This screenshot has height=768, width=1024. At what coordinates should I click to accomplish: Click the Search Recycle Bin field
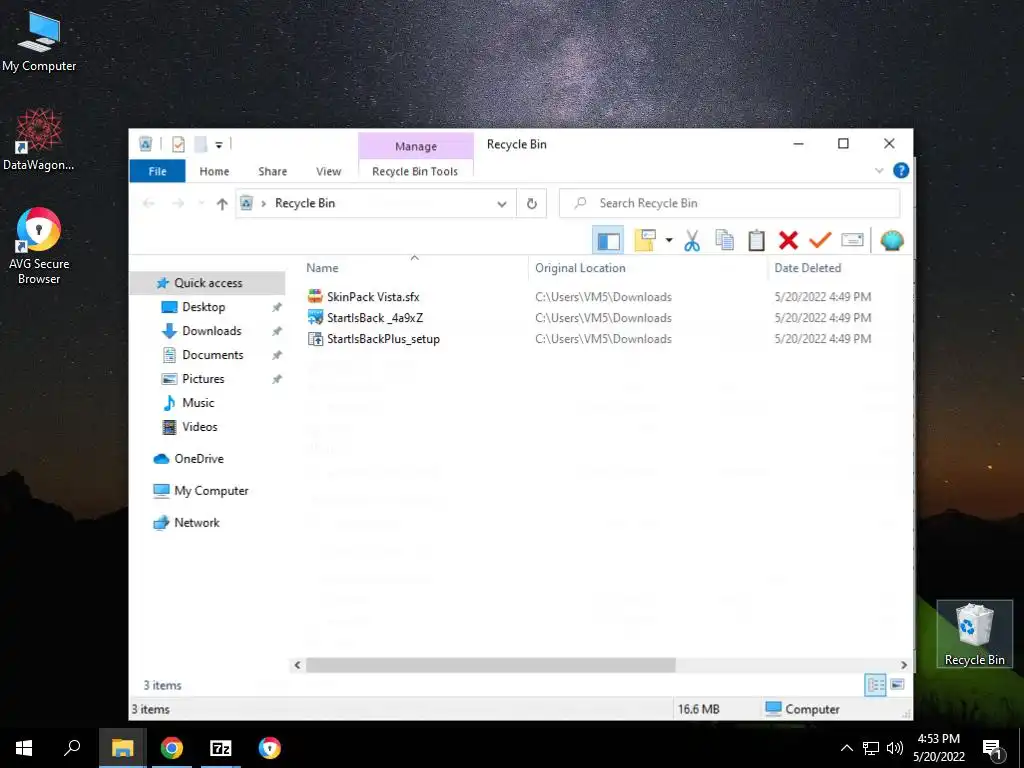click(x=729, y=203)
